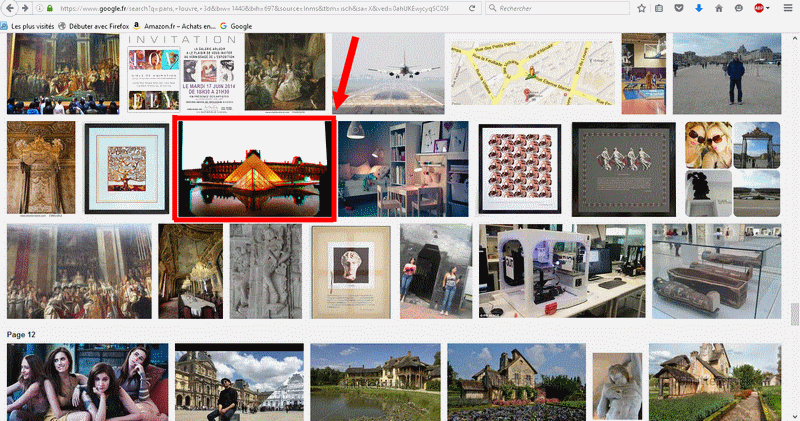This screenshot has width=800, height=421.
Task: Open the teal bedroom with desk thumbnail
Action: (403, 168)
